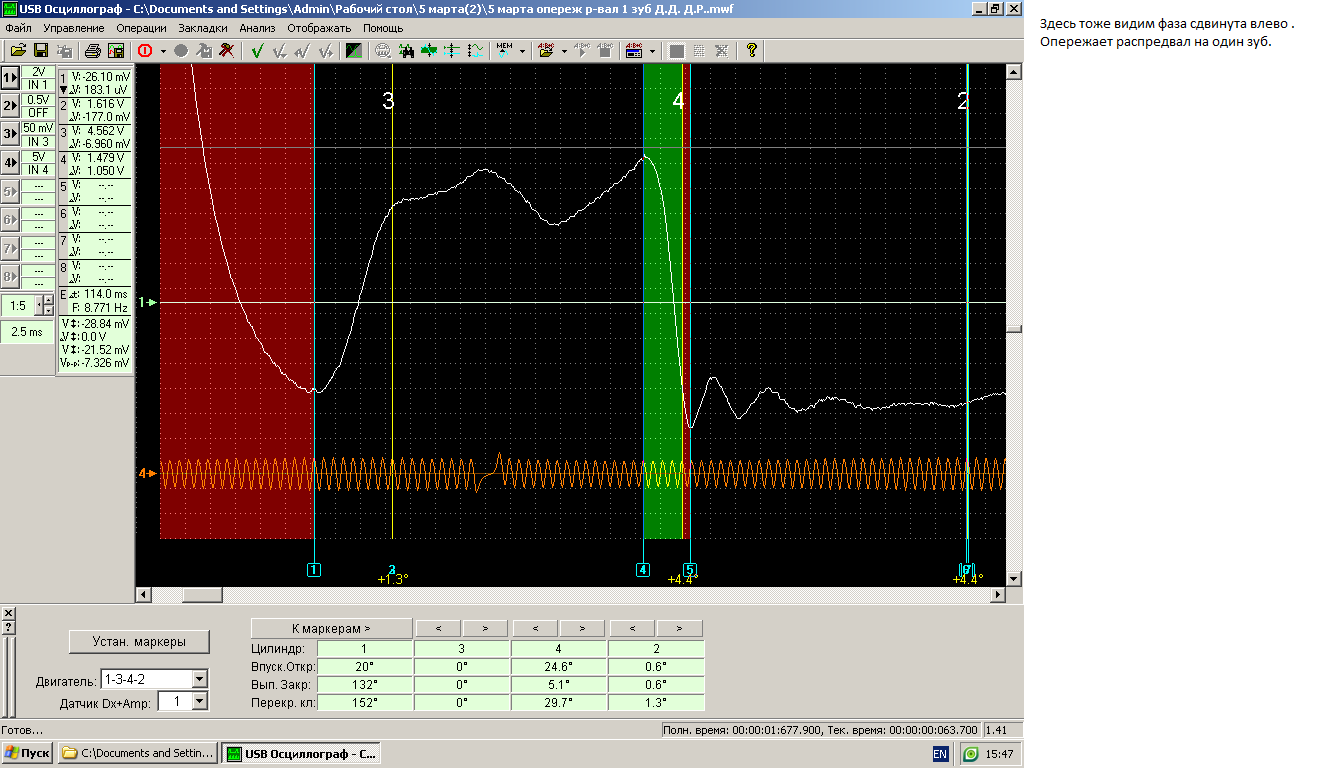Open the Анализ menu
Image resolution: width=1337 pixels, height=768 pixels.
(257, 29)
